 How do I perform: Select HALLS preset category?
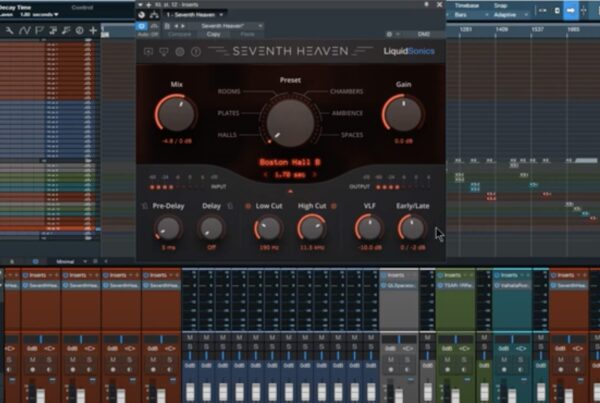coord(227,135)
